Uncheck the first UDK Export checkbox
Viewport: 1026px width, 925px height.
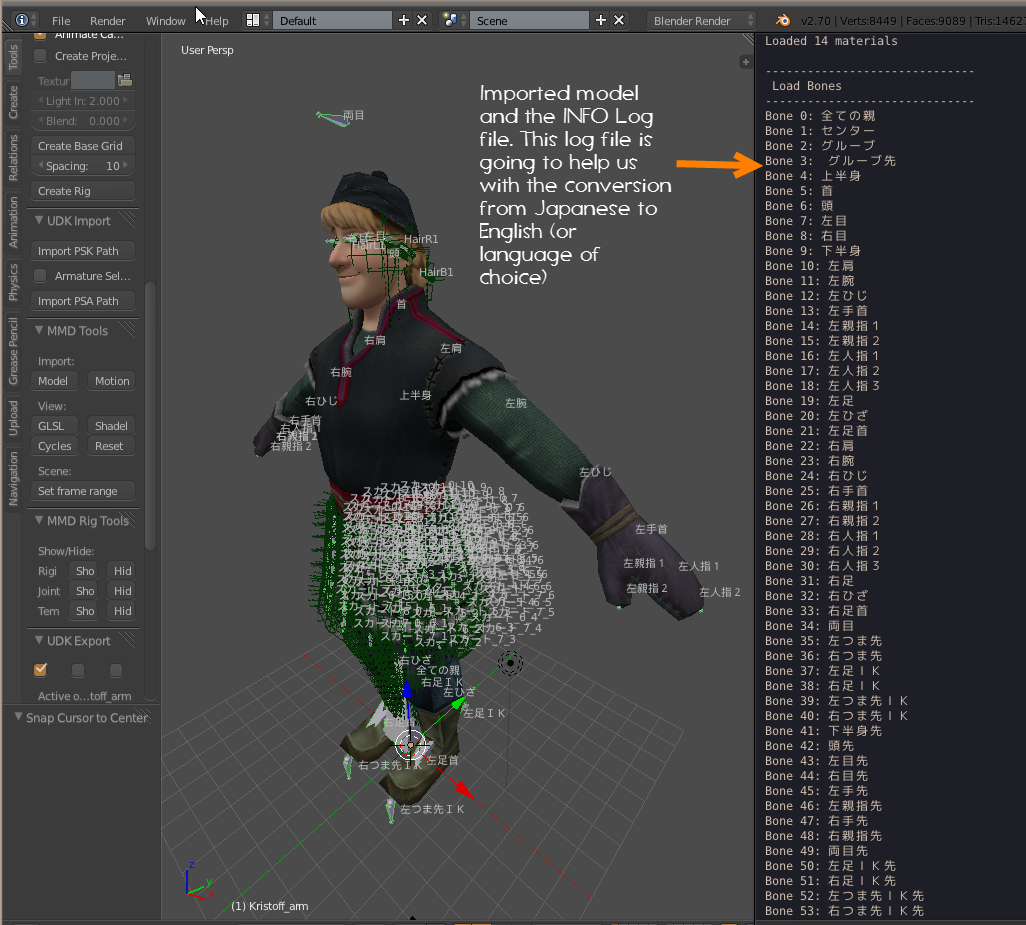pos(41,669)
